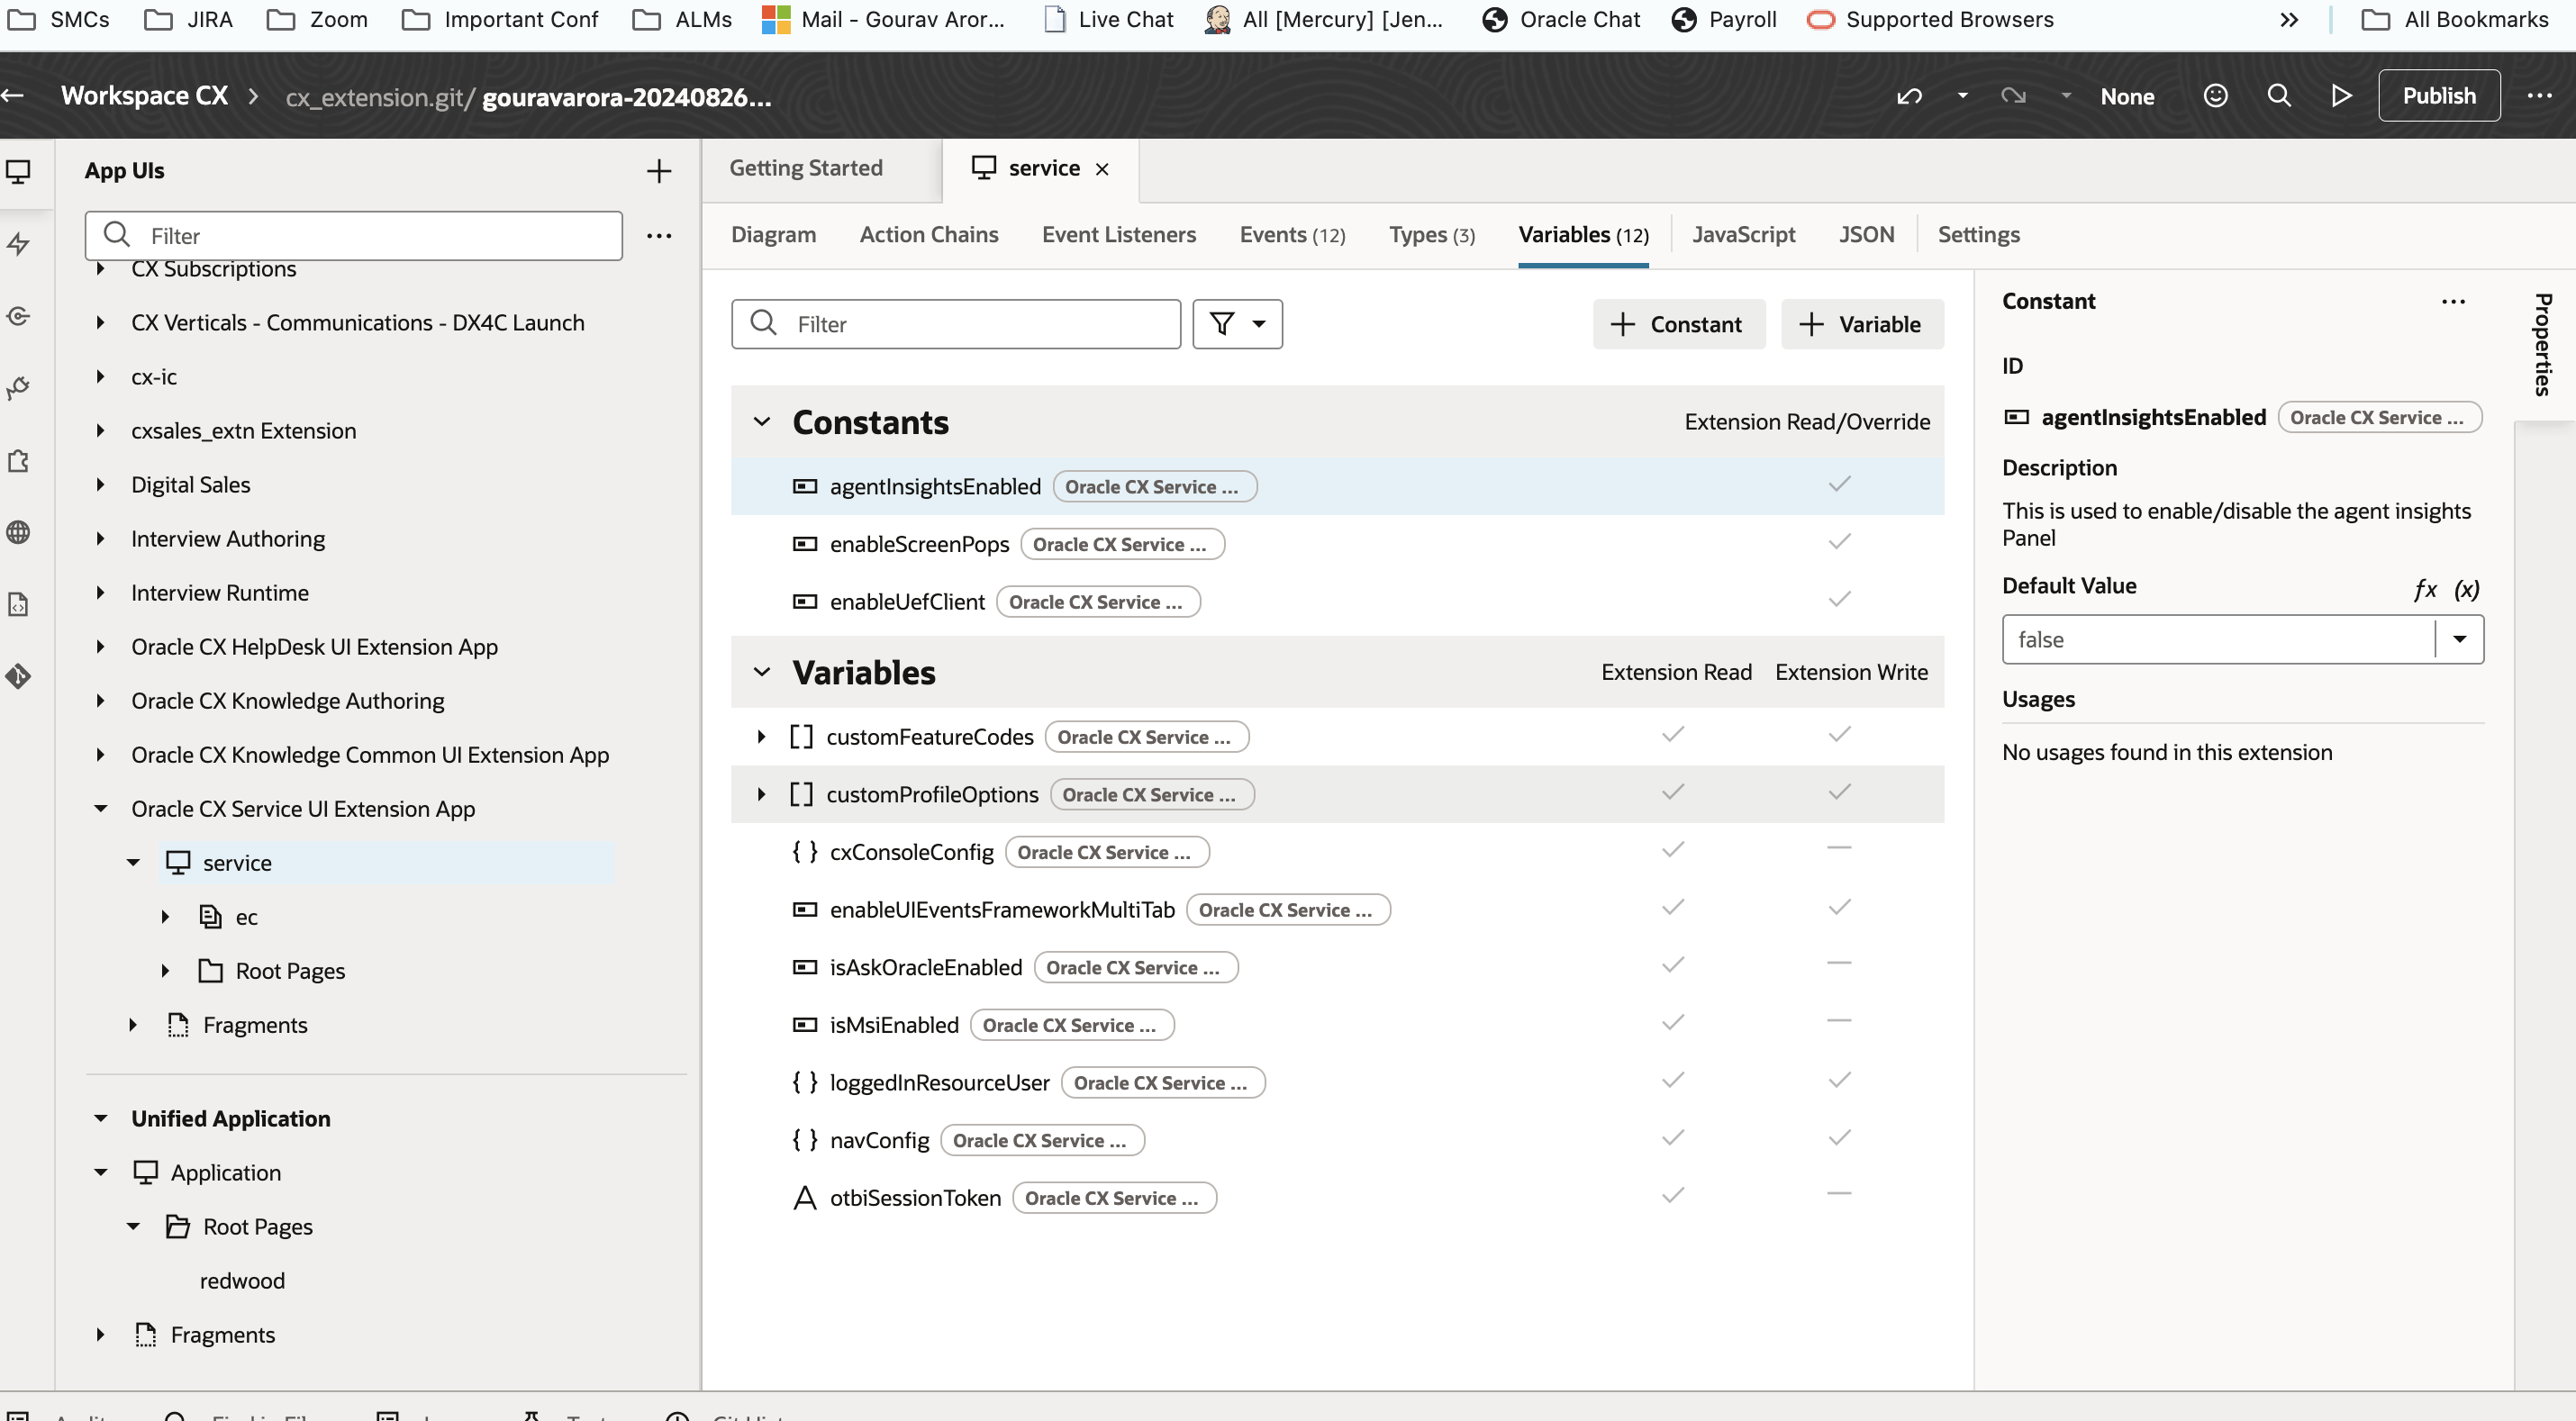Switch to the Action Chains tab
Screen dimensions: 2576x1421
click(929, 235)
